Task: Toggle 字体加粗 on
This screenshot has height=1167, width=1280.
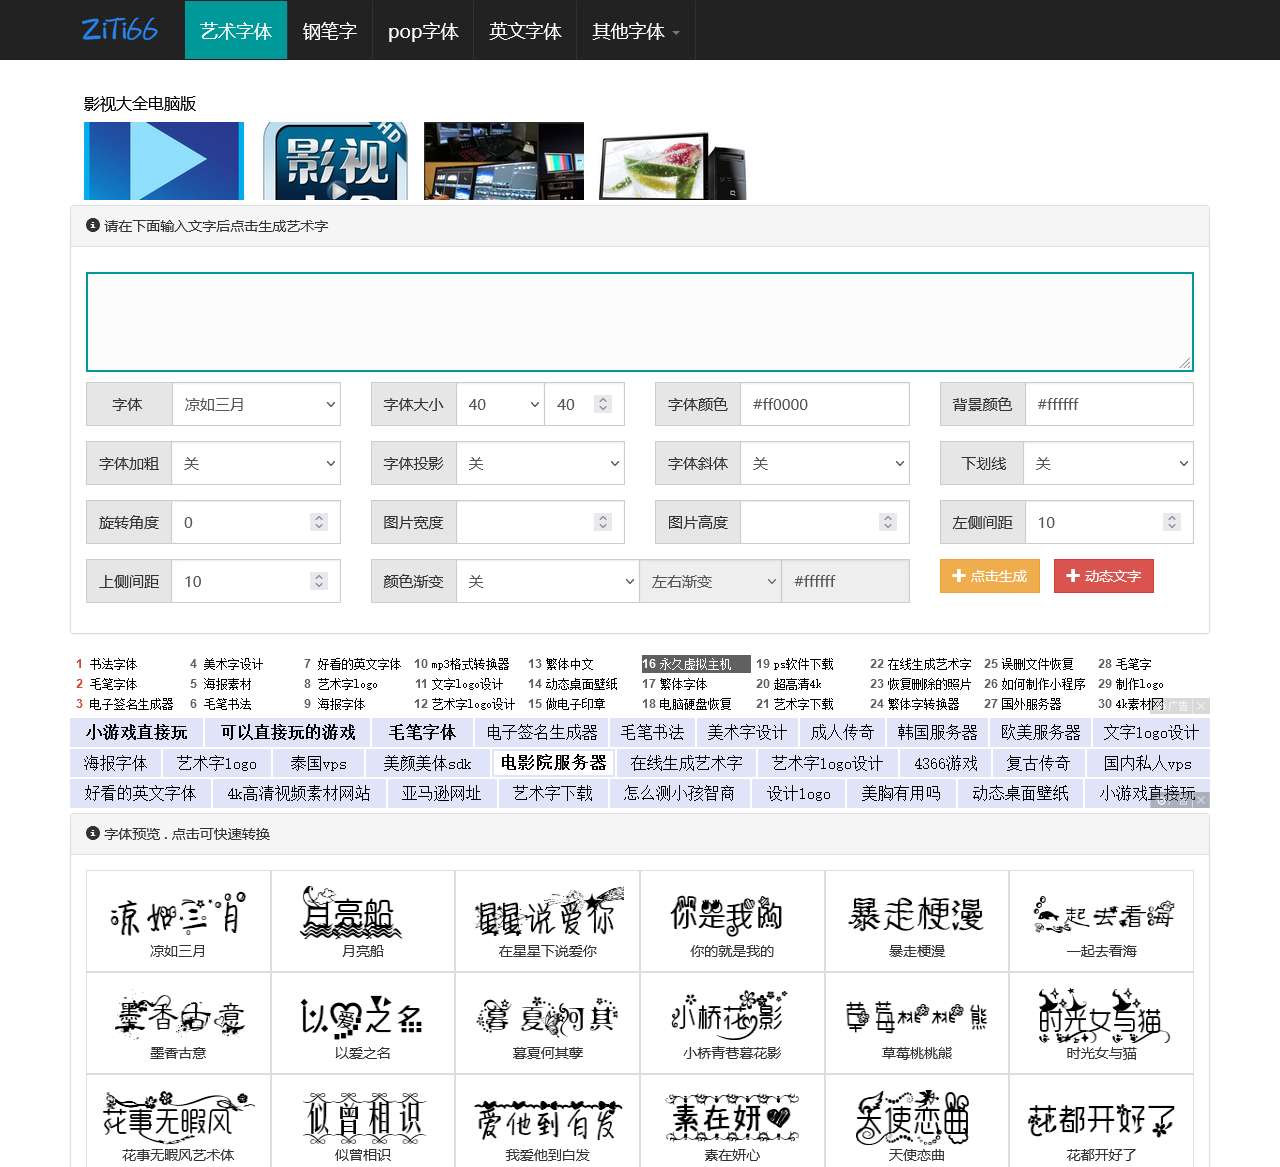Action: click(x=256, y=463)
